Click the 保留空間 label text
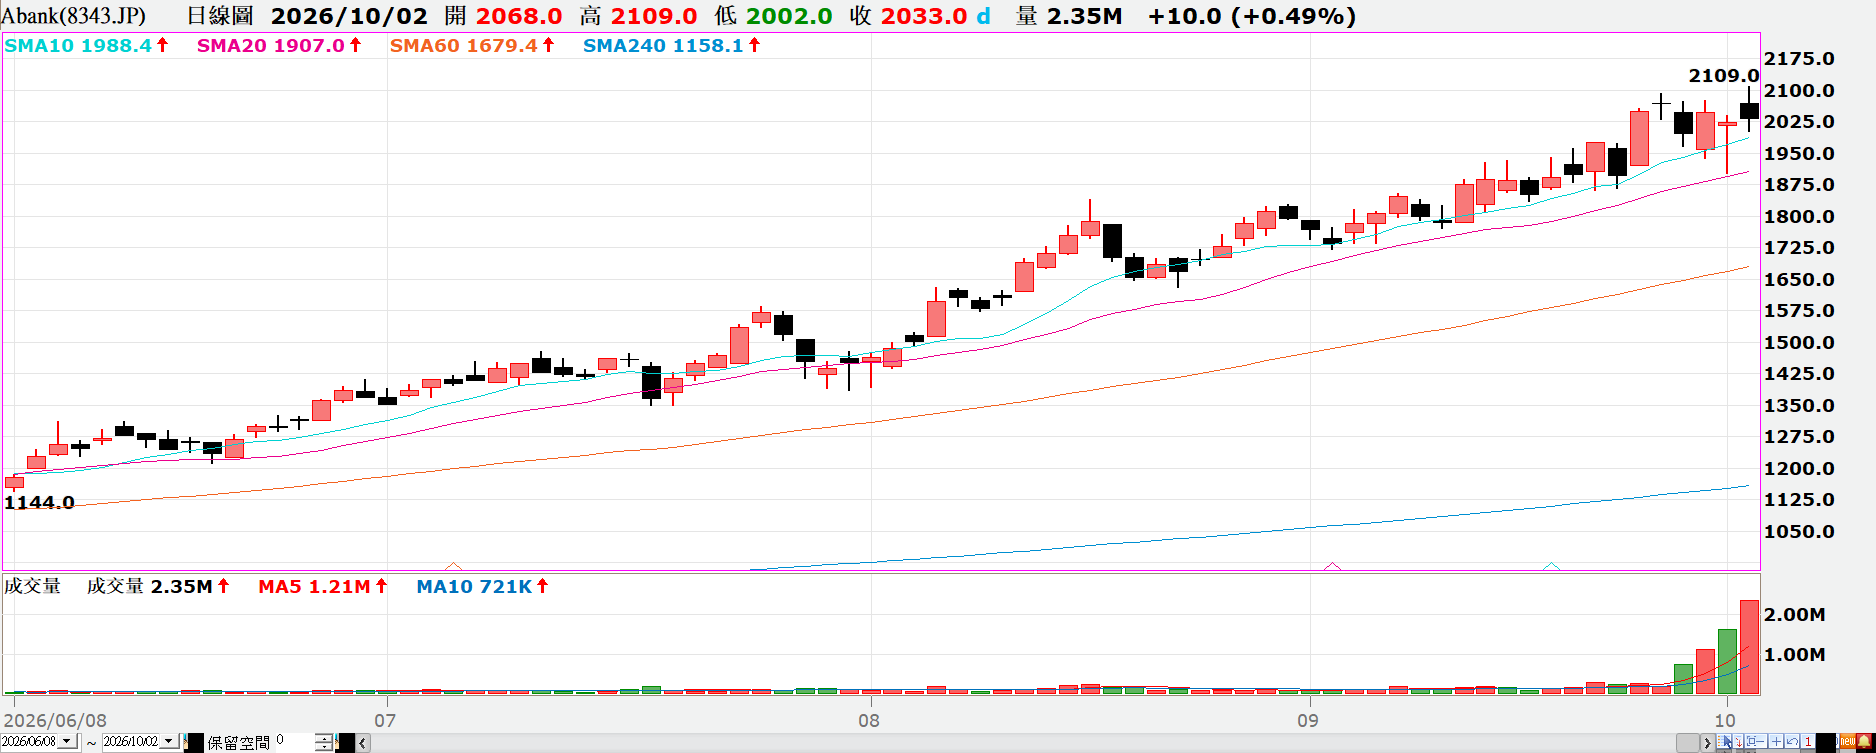1876x753 pixels. click(x=238, y=742)
